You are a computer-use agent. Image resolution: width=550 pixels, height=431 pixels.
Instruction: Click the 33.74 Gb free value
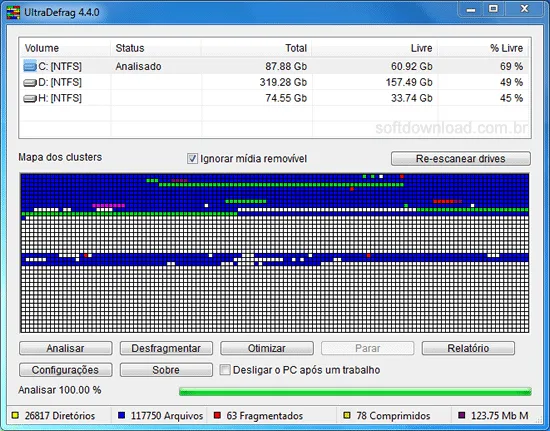coord(412,98)
